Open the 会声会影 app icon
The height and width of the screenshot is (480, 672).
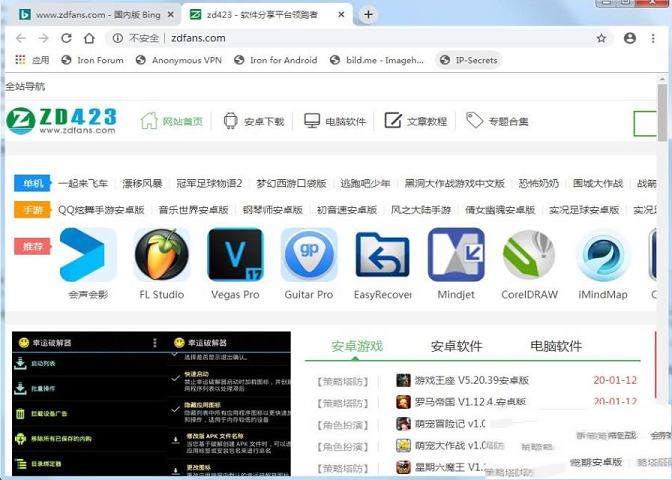click(88, 255)
